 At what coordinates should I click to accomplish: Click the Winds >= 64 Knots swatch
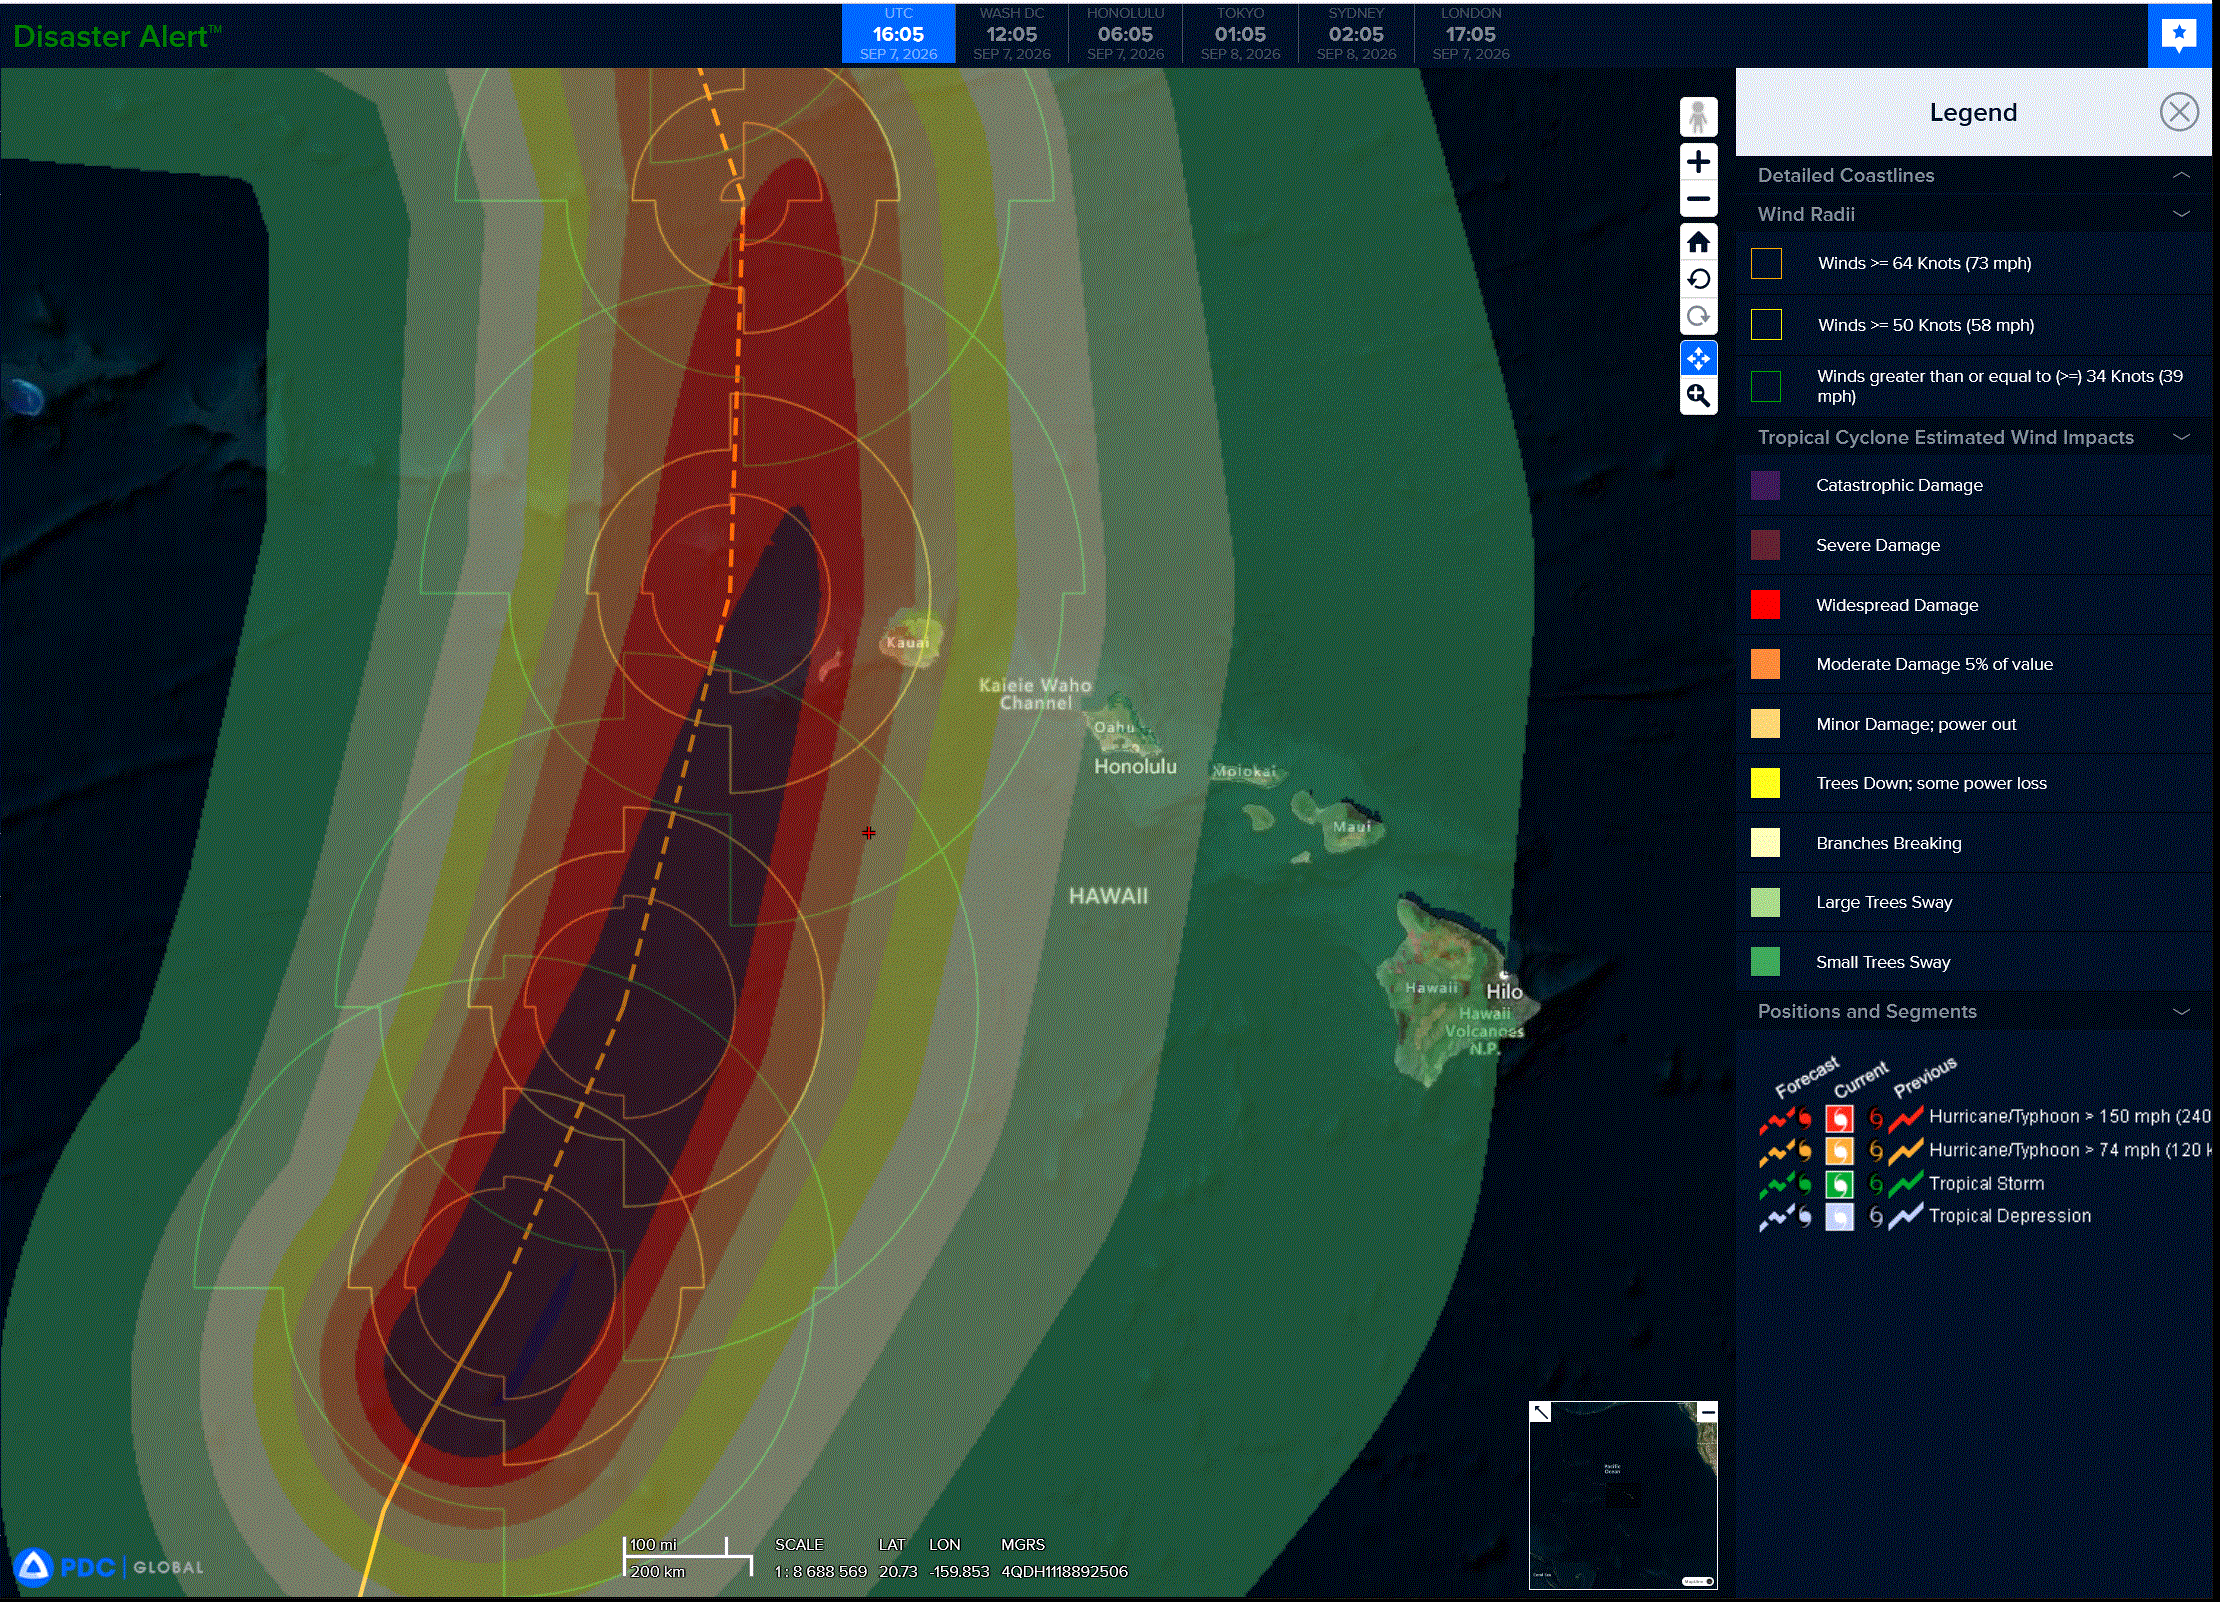click(x=1766, y=263)
